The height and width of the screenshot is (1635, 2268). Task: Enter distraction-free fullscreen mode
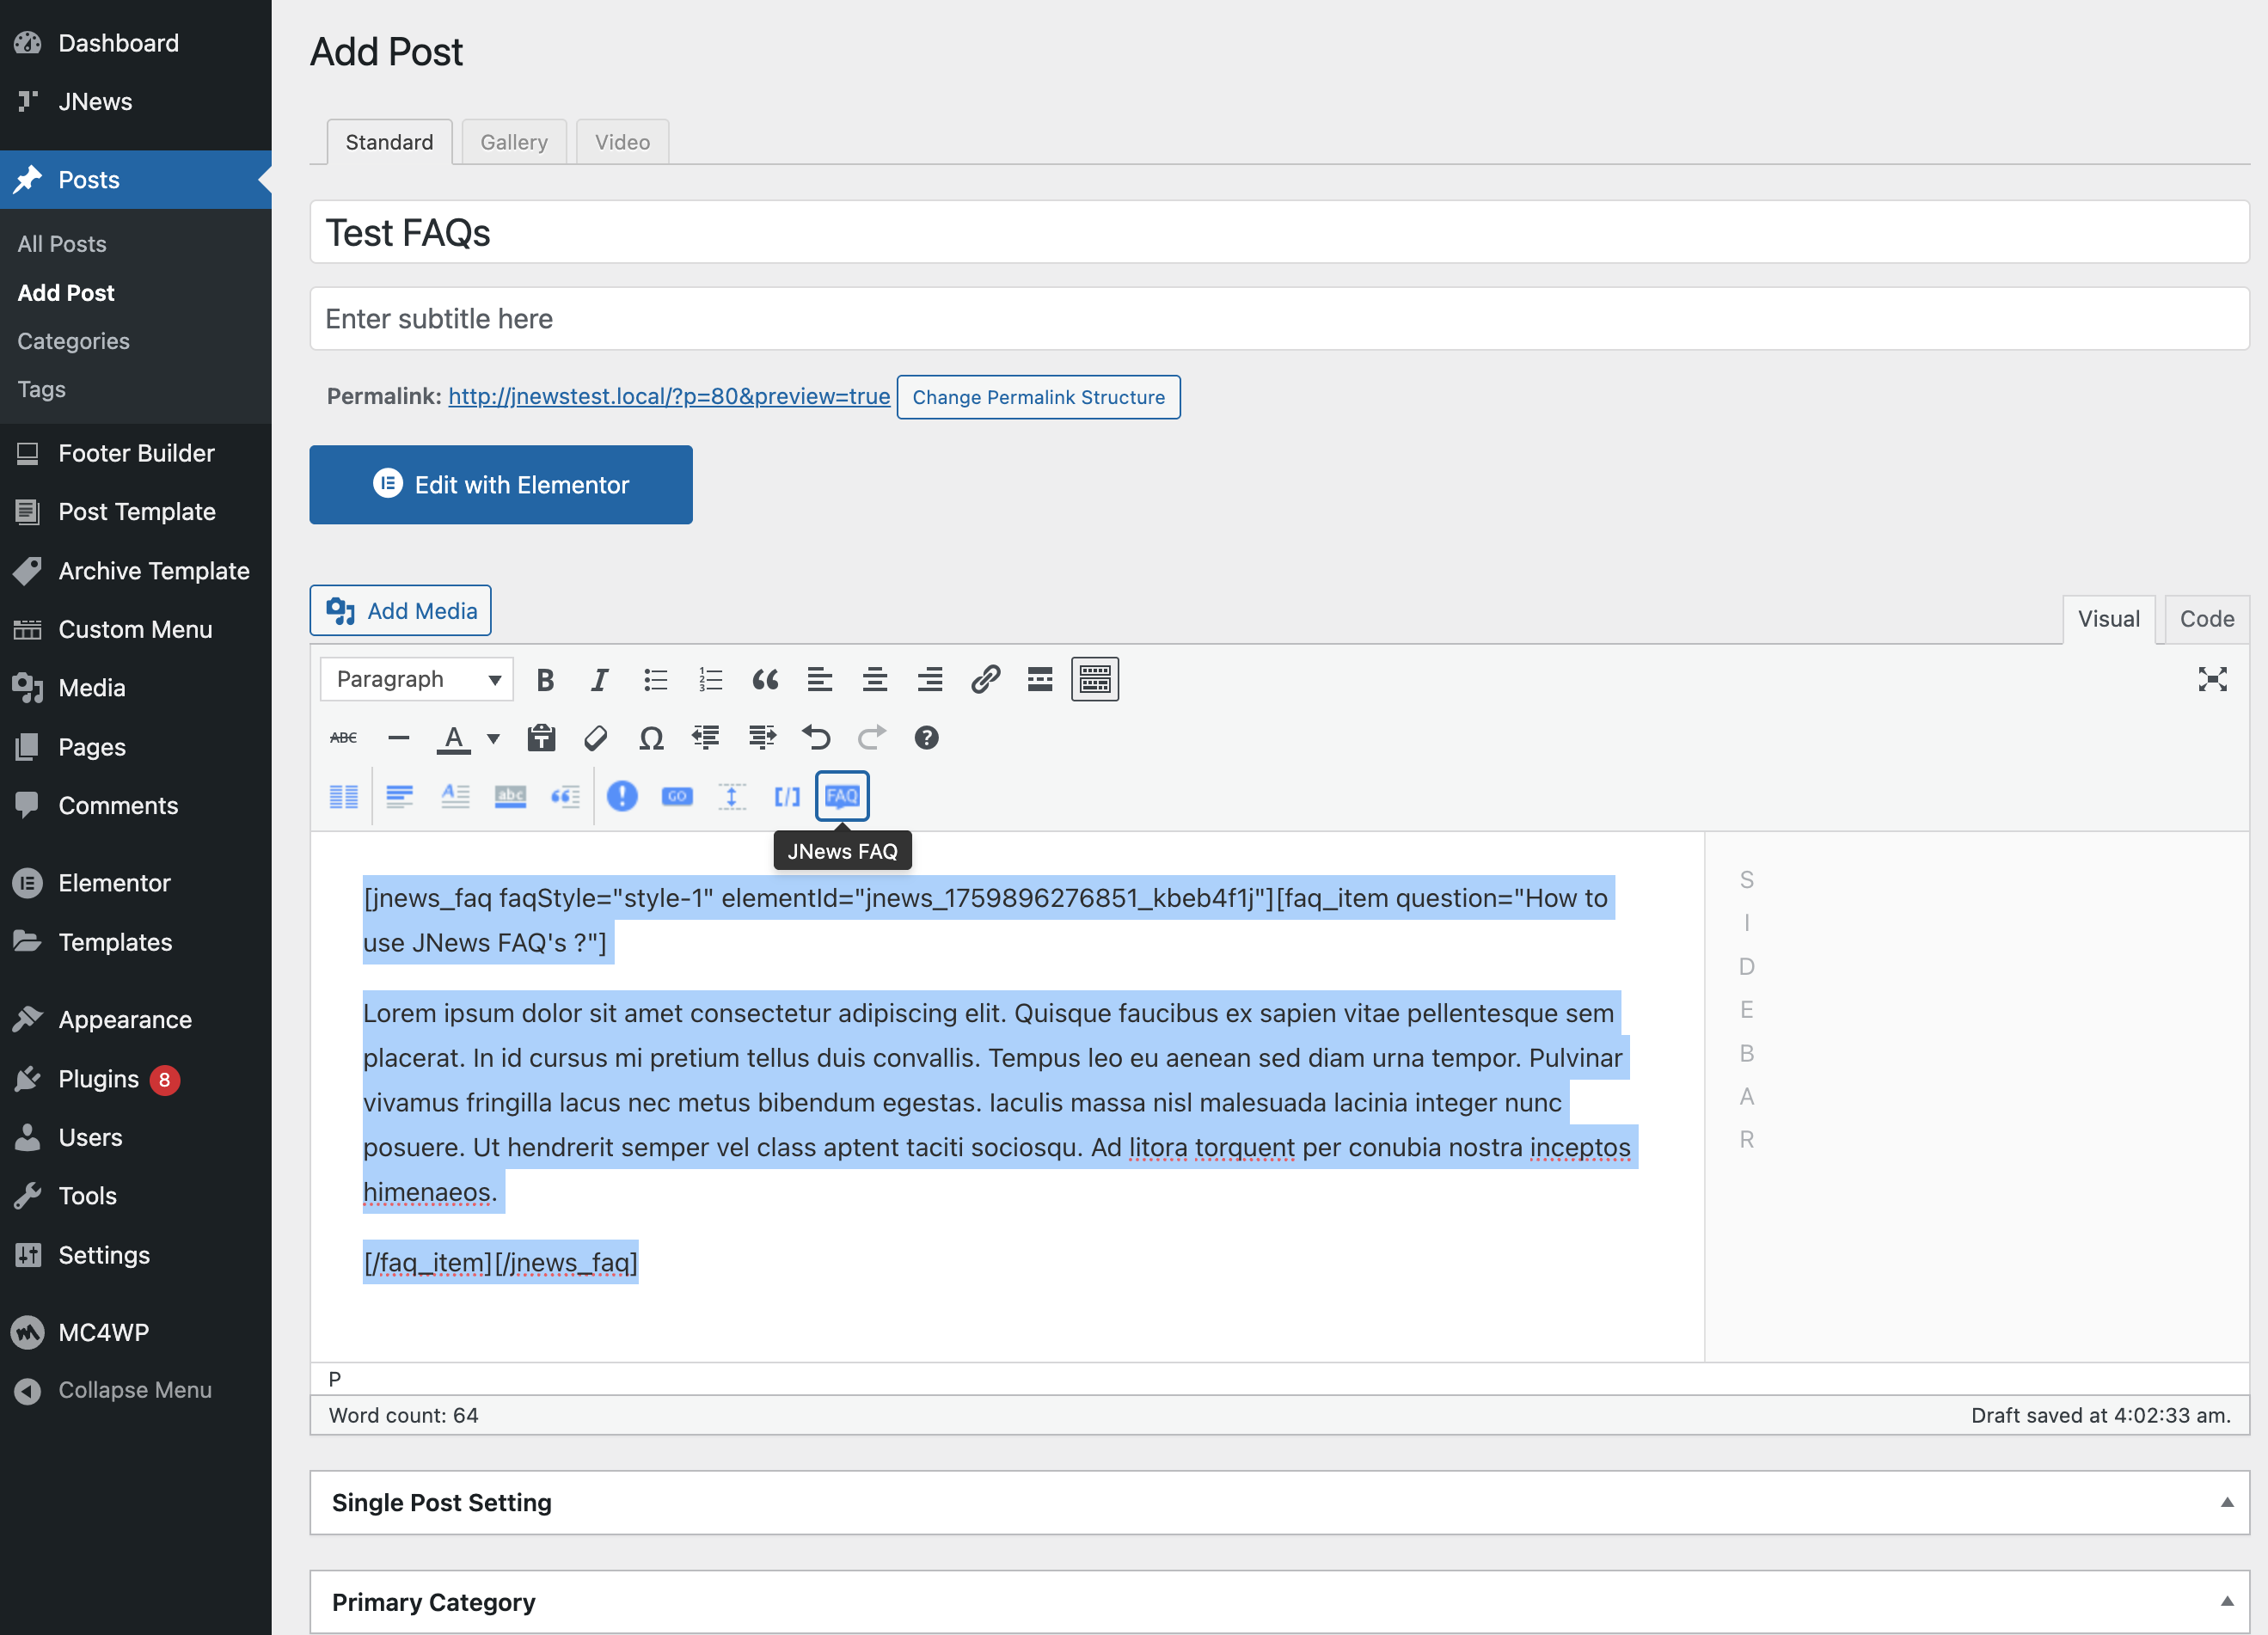(x=2212, y=680)
